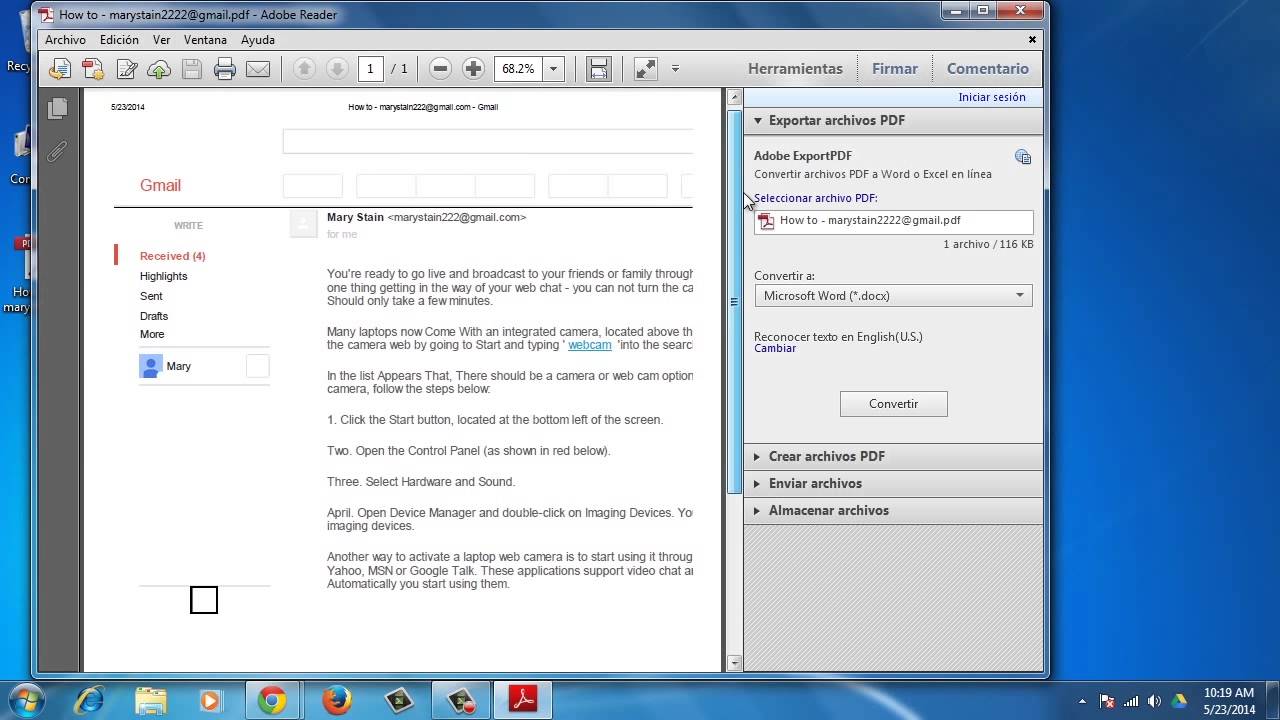Click the Convertir button
Image resolution: width=1280 pixels, height=720 pixels.
pos(894,404)
